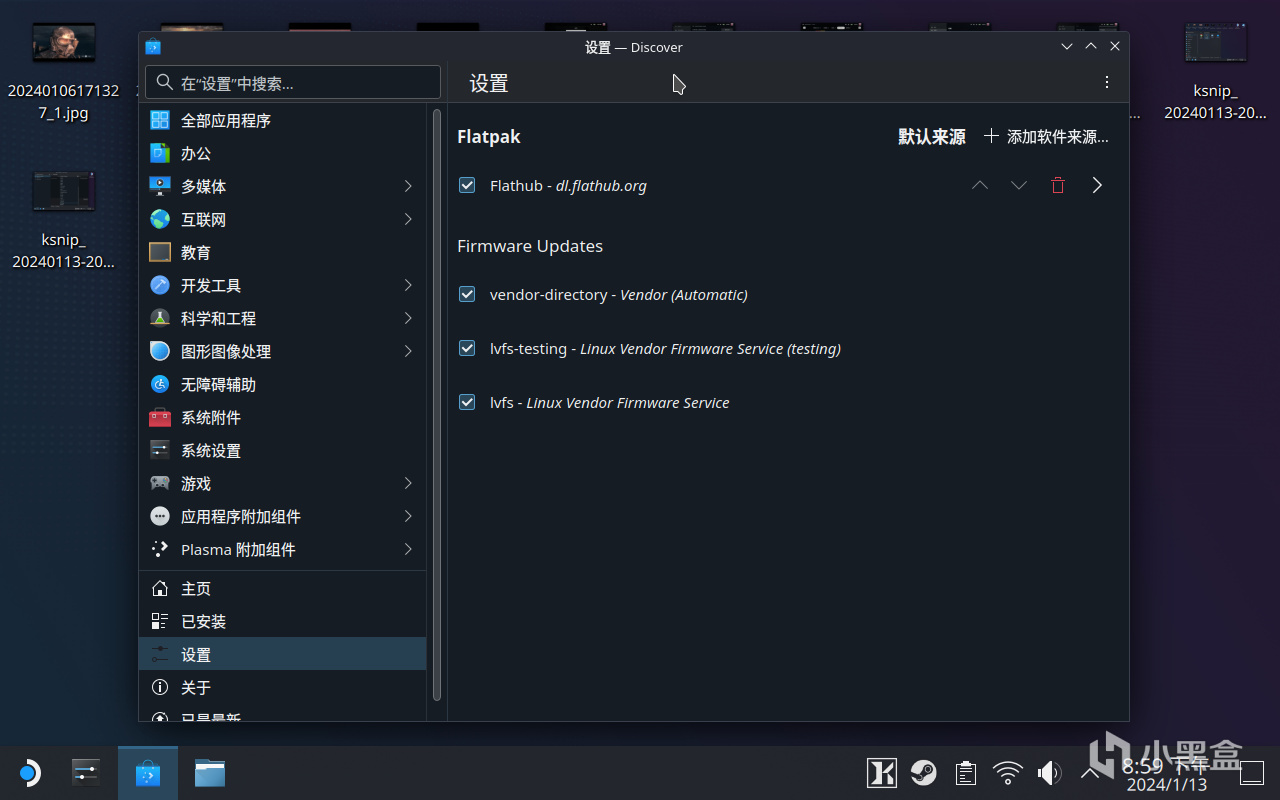The image size is (1280, 800).
Task: Open Flathub source details with the right chevron
Action: tap(1097, 185)
